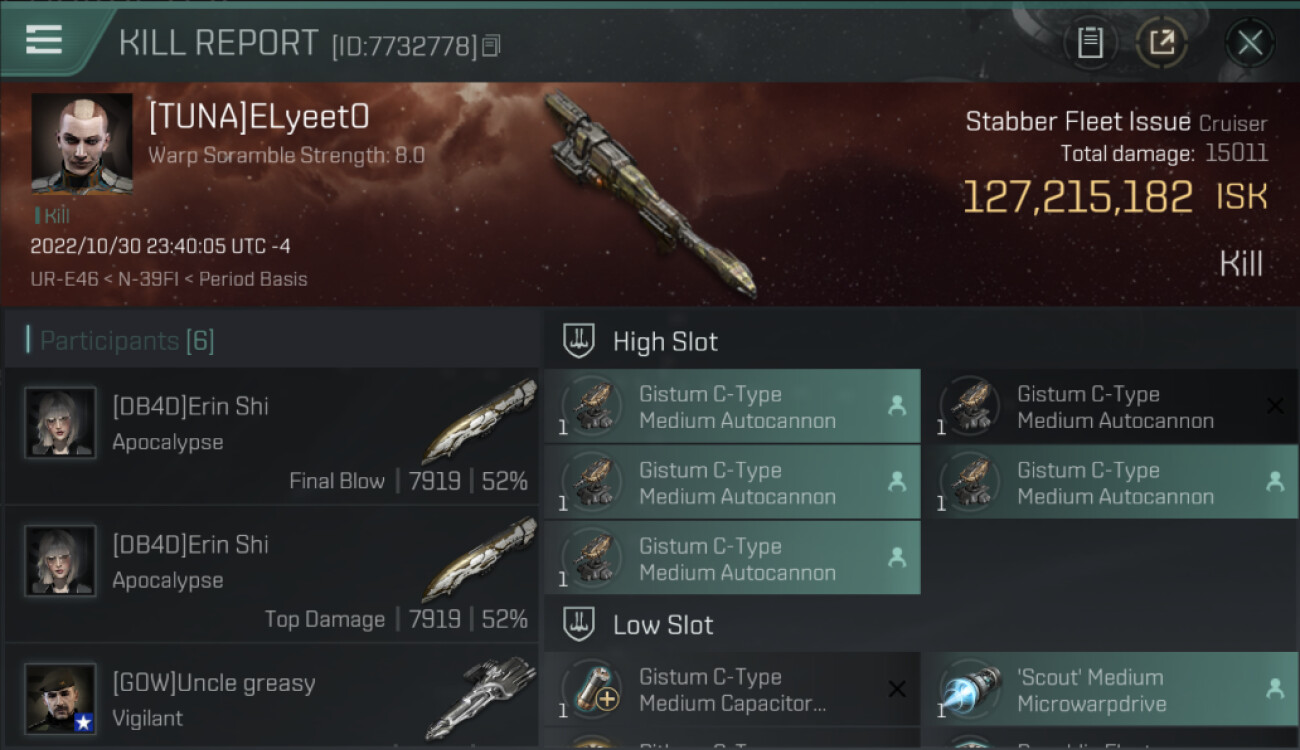The width and height of the screenshot is (1300, 750).
Task: Share kill report via export icon
Action: point(1161,42)
